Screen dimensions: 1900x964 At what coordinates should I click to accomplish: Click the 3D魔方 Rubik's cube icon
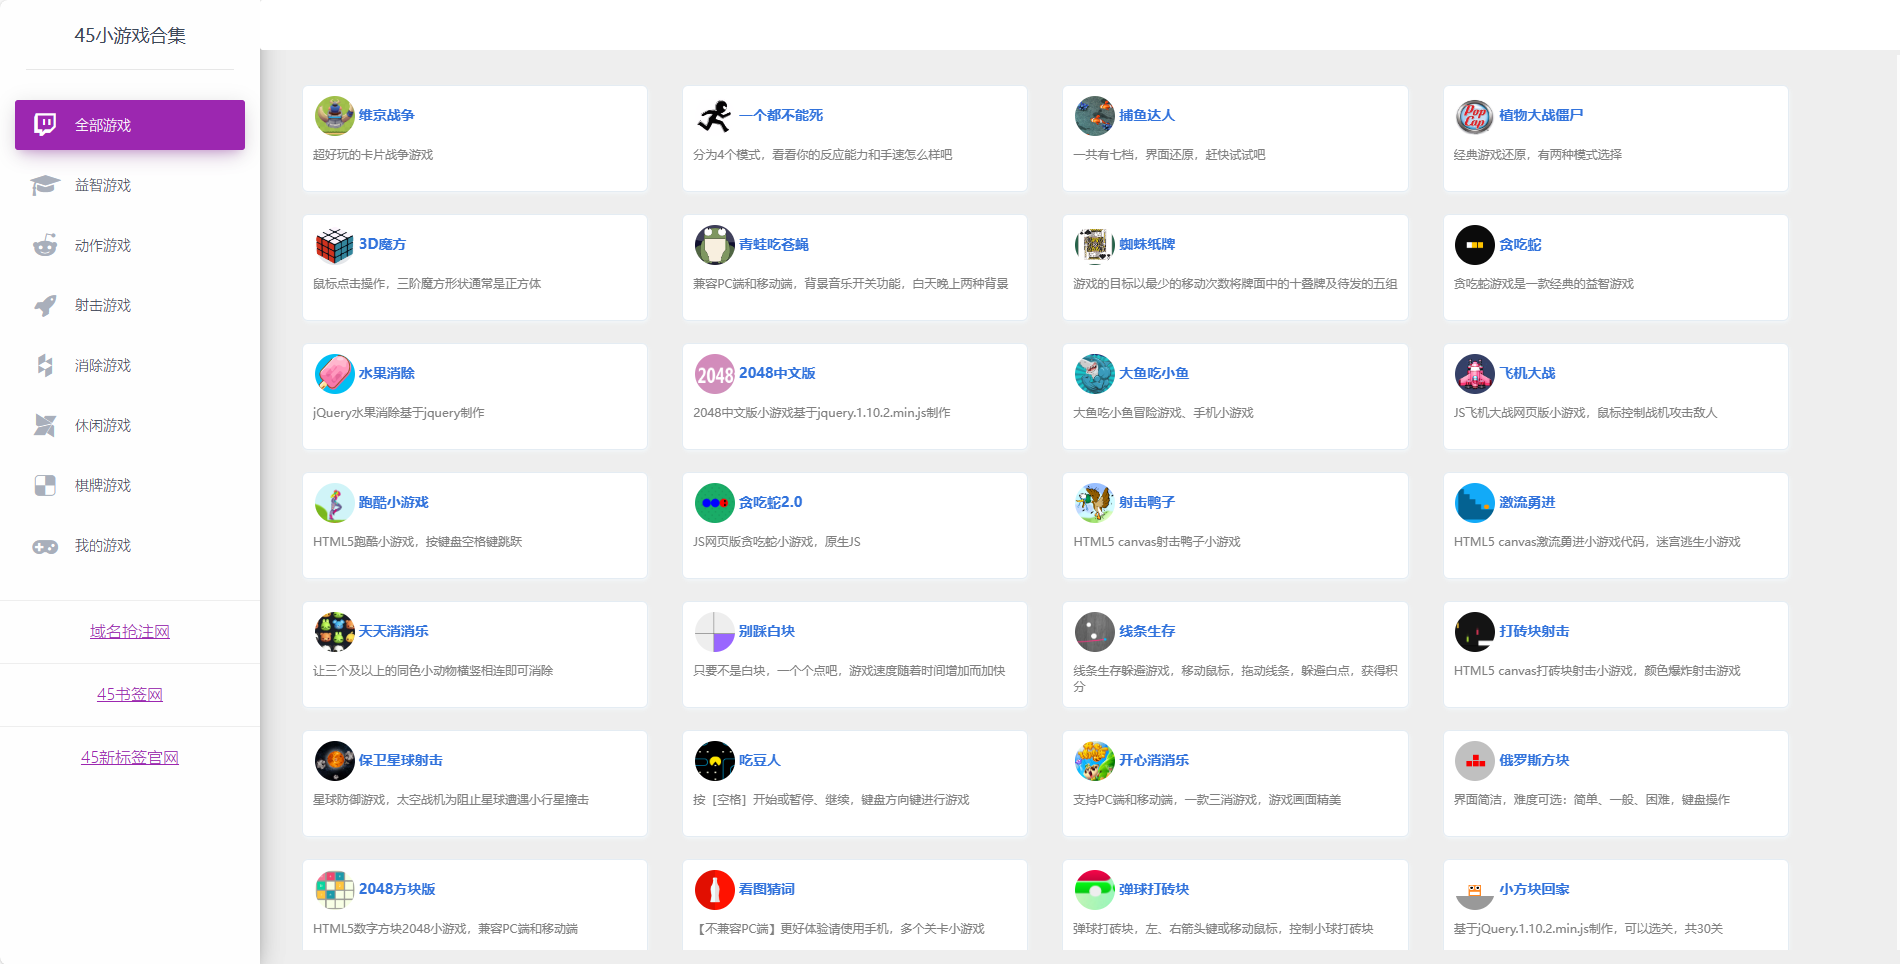pyautogui.click(x=334, y=245)
